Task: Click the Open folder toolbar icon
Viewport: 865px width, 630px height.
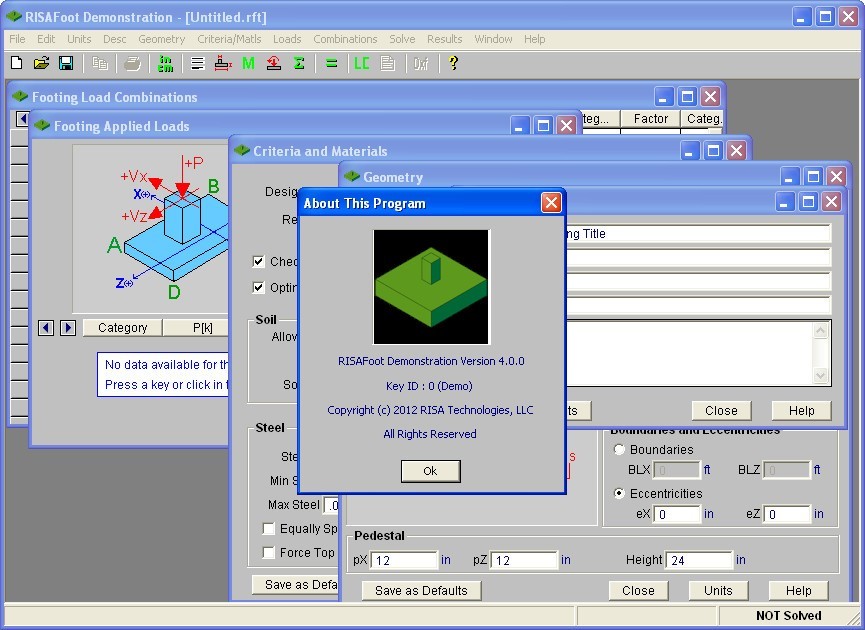Action: point(41,63)
